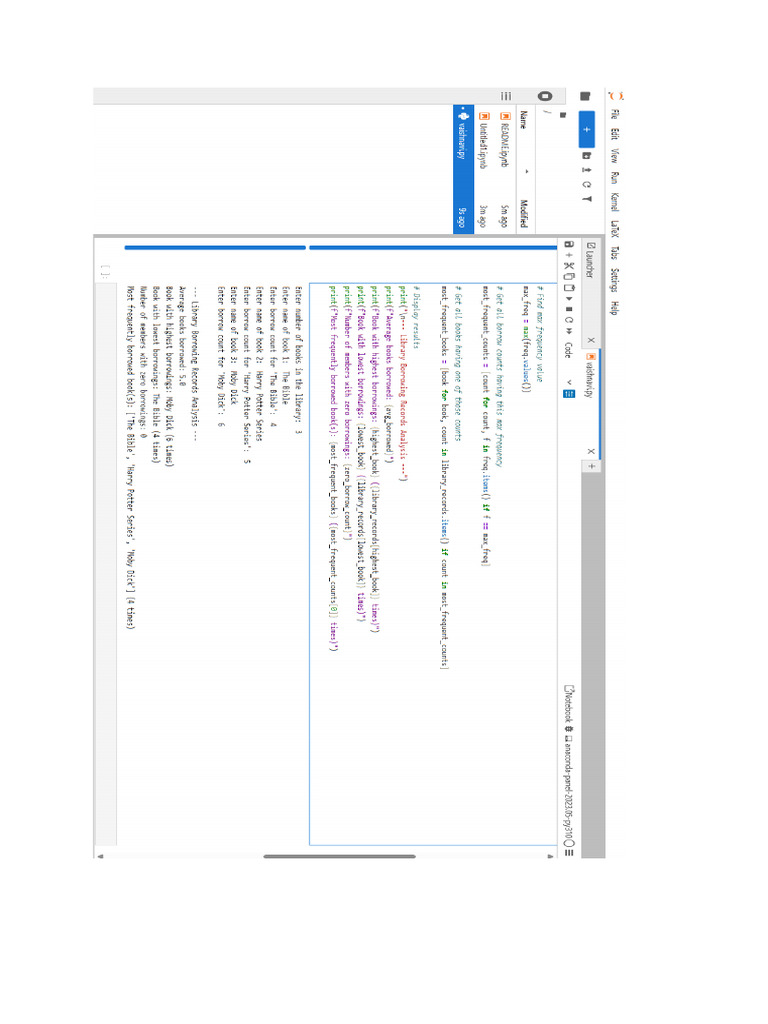Select vaishnavi.py in the file list
Screen dimensions: 768x1024
463,169
